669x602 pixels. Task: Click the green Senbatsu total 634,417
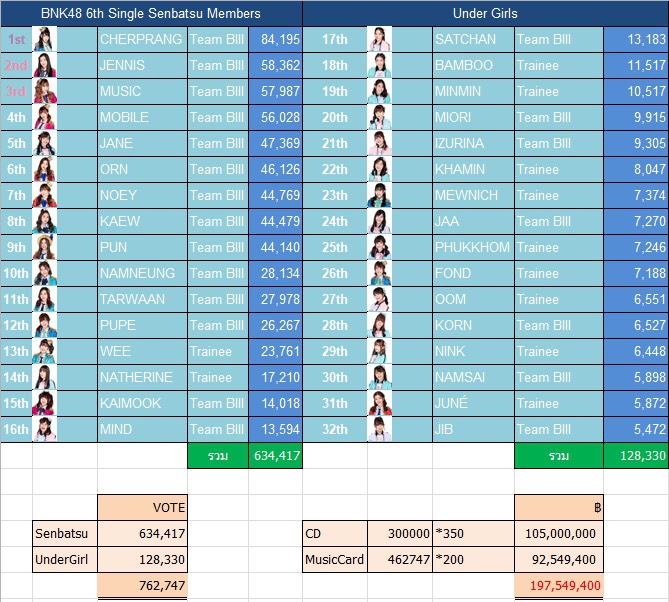(x=275, y=456)
